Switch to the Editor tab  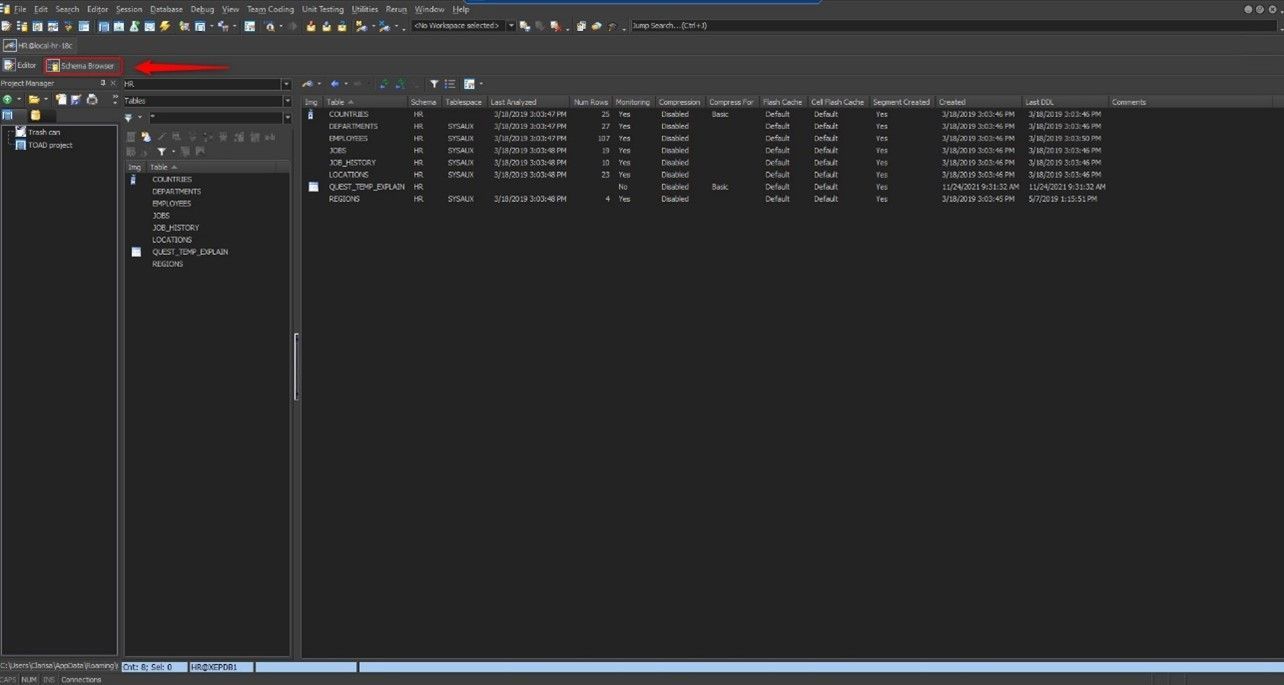(x=21, y=65)
